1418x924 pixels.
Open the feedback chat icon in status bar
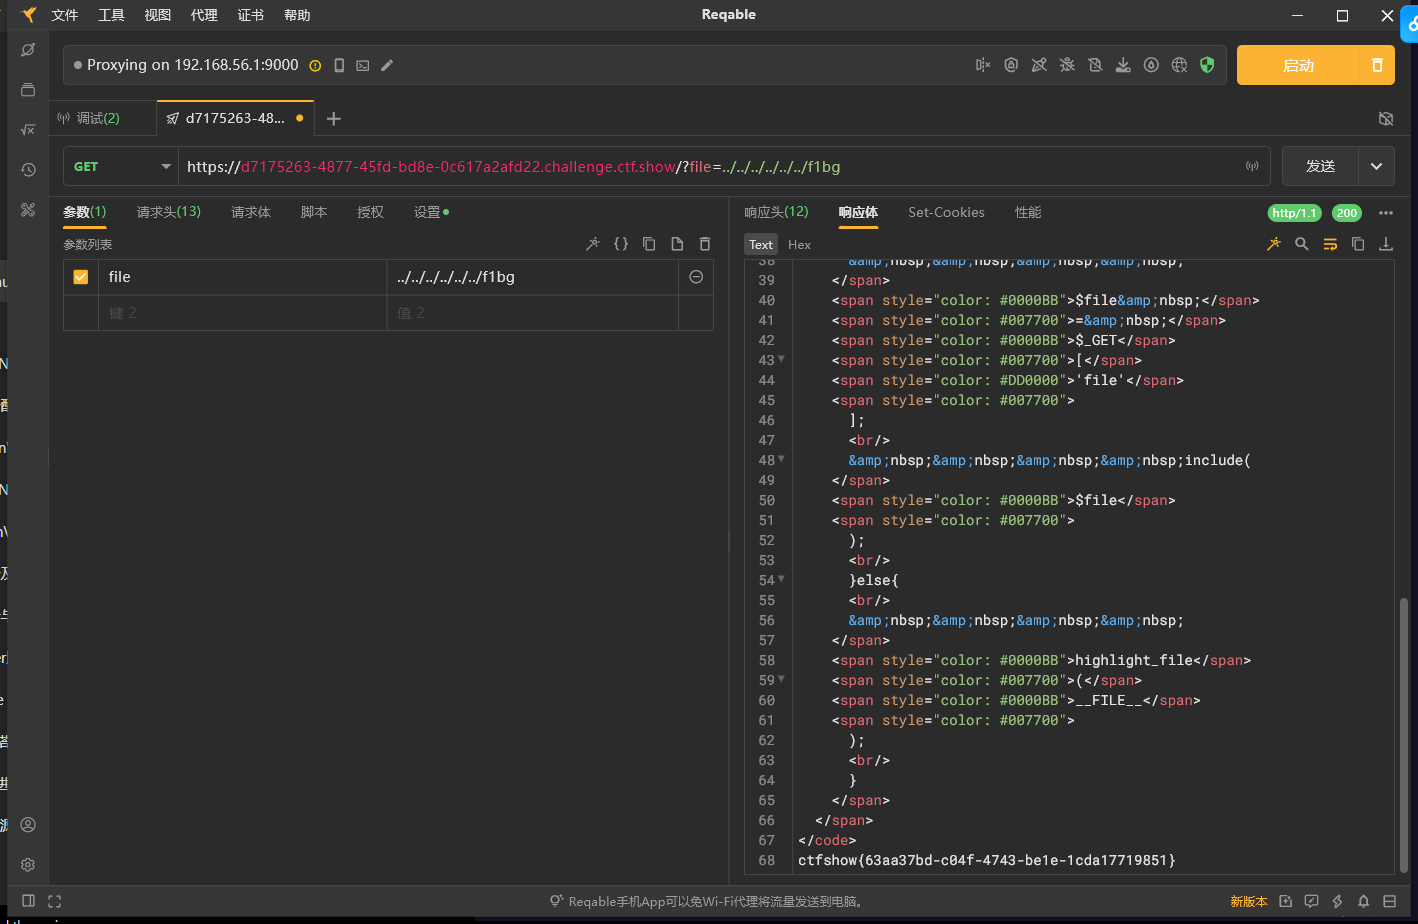pos(1311,901)
